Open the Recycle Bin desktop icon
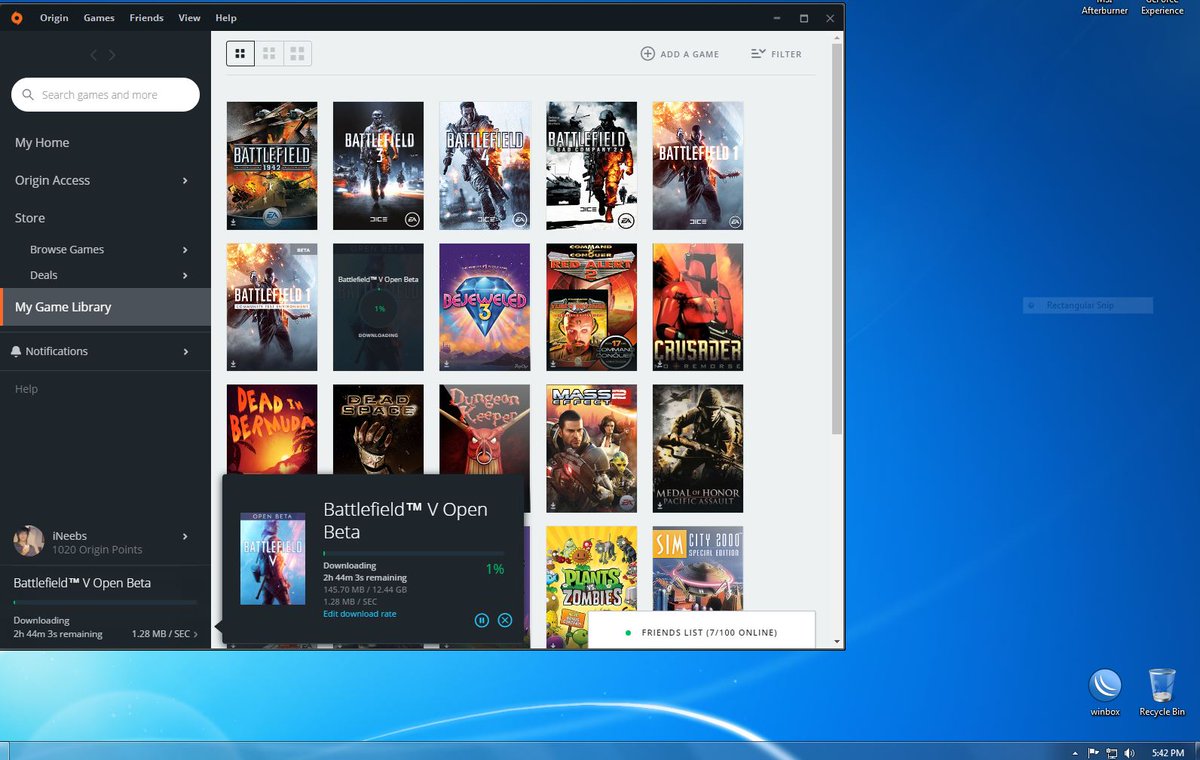The height and width of the screenshot is (760, 1200). point(1162,692)
